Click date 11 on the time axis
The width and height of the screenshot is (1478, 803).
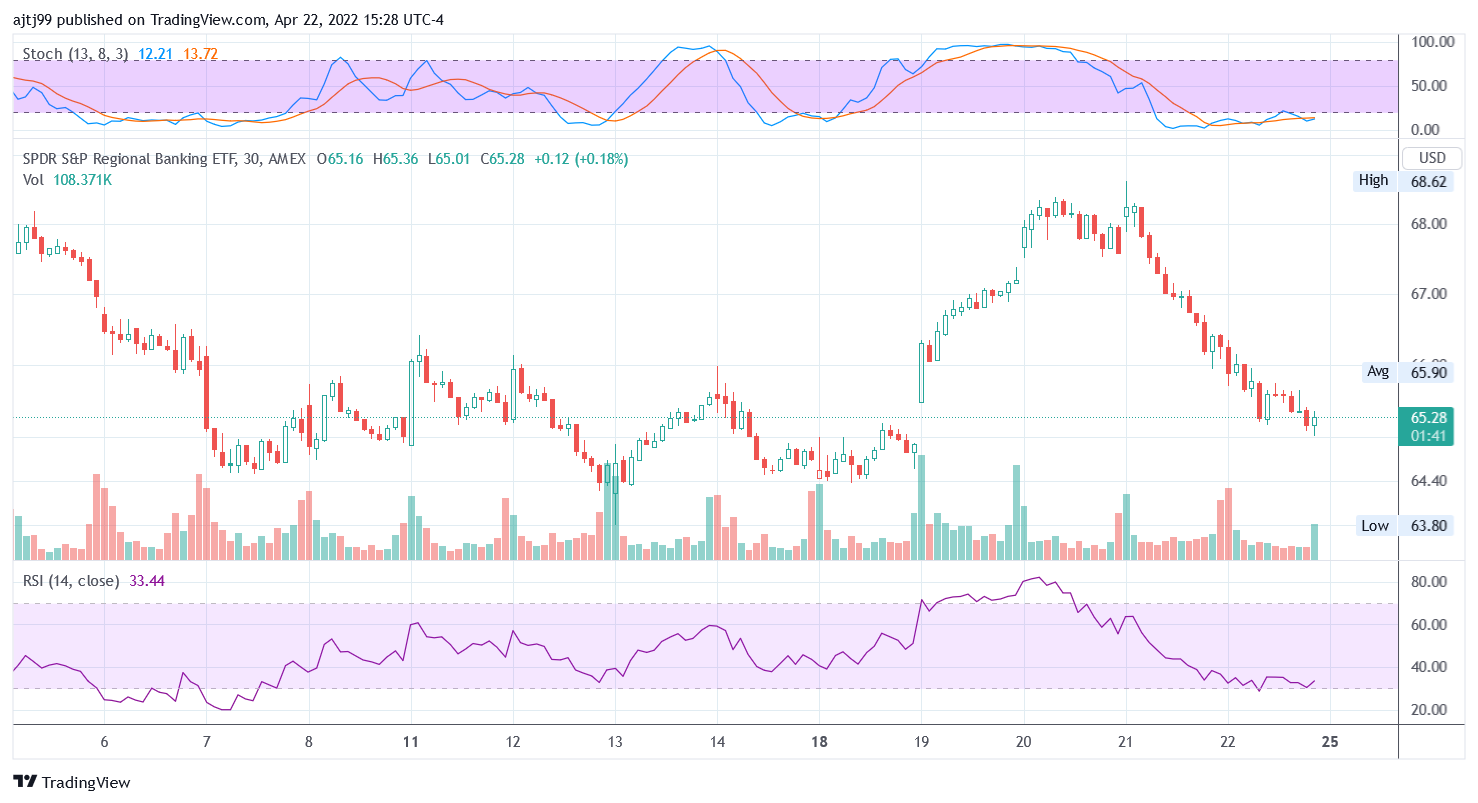click(x=411, y=742)
